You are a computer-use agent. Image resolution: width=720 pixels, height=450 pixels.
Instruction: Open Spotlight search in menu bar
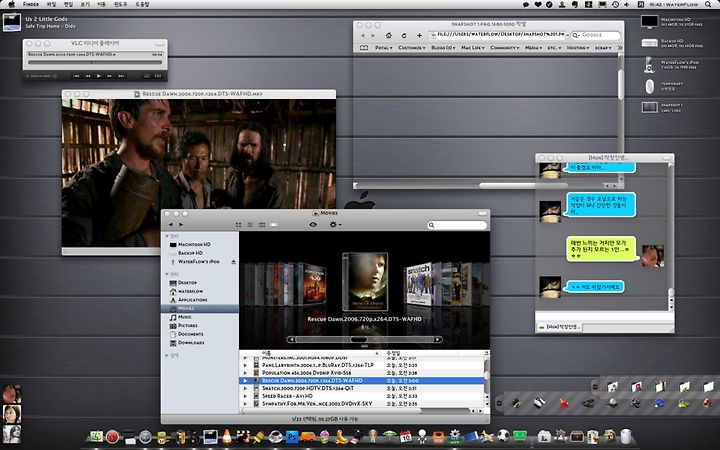(x=708, y=4)
